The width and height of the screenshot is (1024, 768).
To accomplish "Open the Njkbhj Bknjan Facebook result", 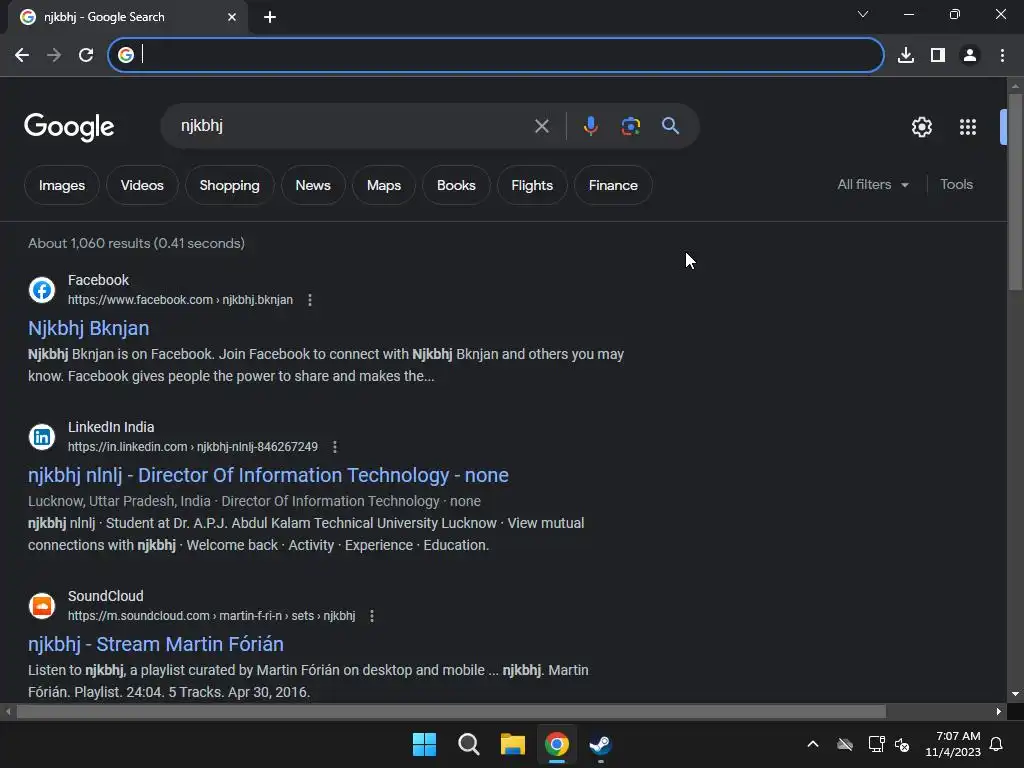I will [x=89, y=328].
